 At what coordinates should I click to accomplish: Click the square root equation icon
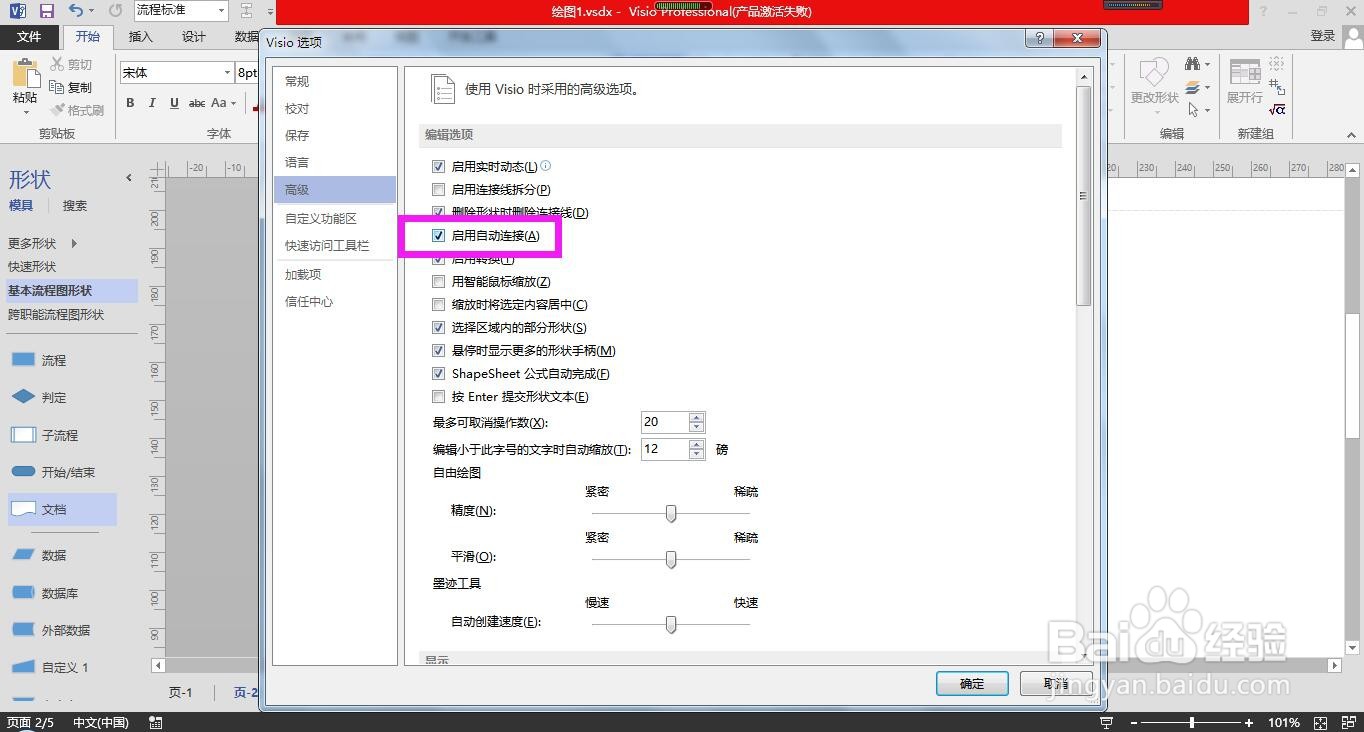pos(1277,109)
